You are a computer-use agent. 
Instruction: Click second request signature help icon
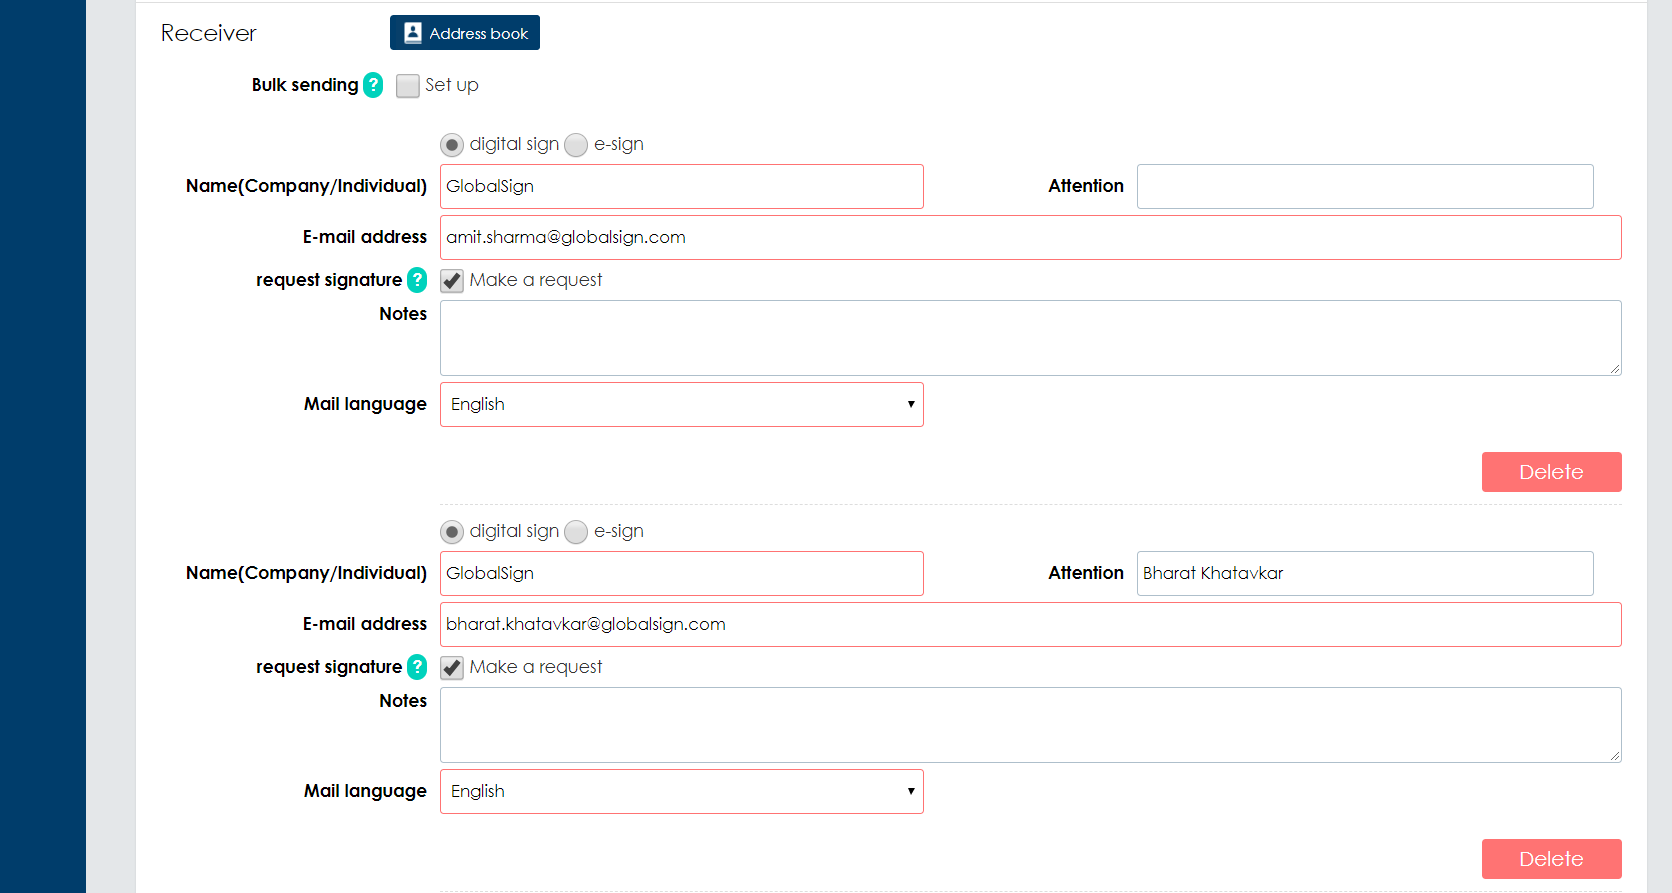(x=417, y=667)
